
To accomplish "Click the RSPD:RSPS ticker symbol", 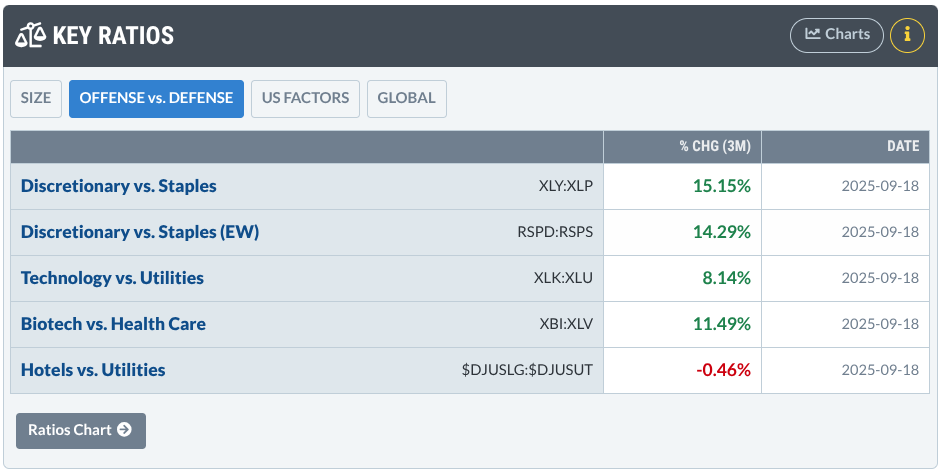I will point(555,232).
